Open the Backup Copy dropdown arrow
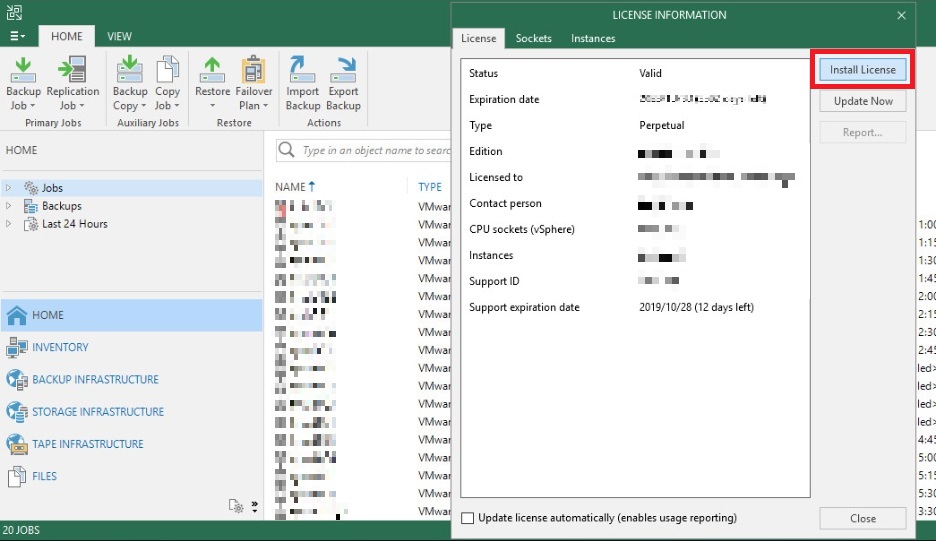Screen dimensions: 936x541 click(x=143, y=106)
